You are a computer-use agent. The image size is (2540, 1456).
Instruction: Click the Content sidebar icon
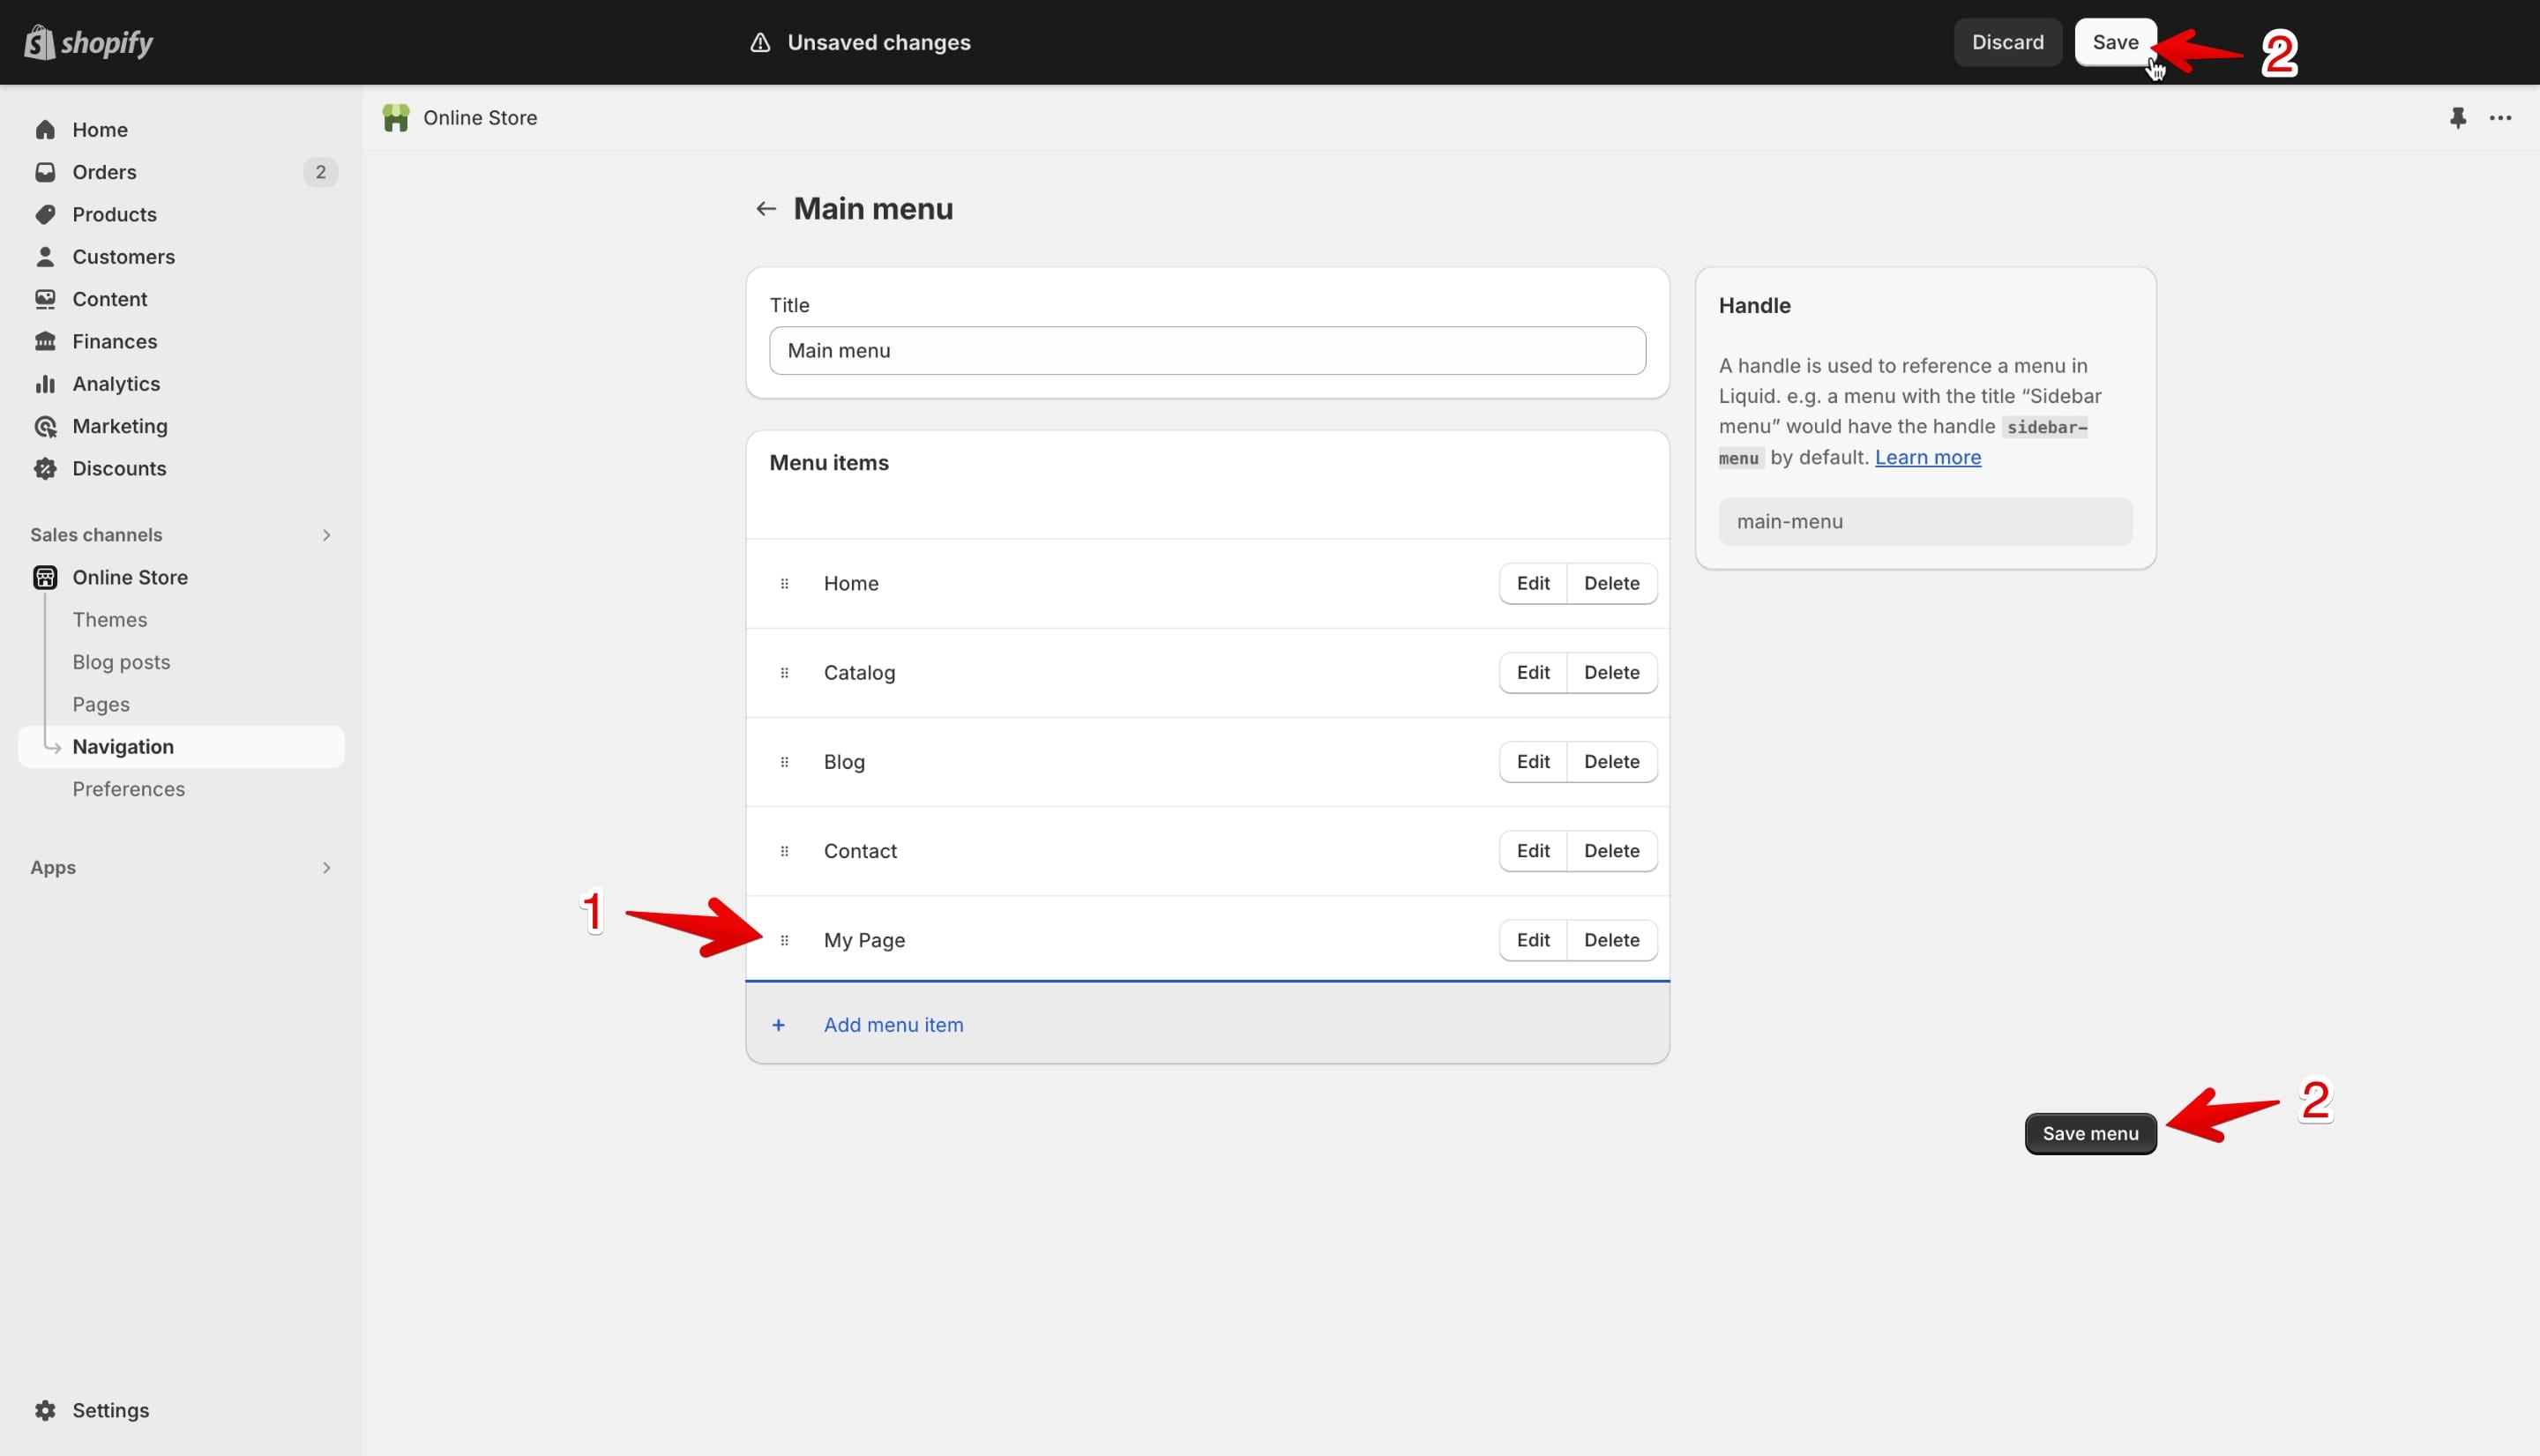pyautogui.click(x=45, y=299)
